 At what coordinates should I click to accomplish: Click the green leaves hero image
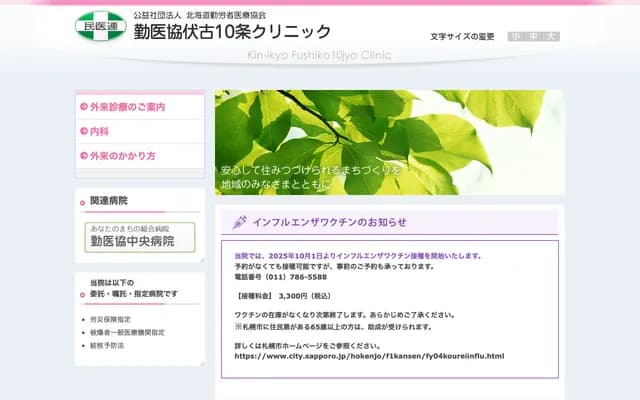click(389, 142)
